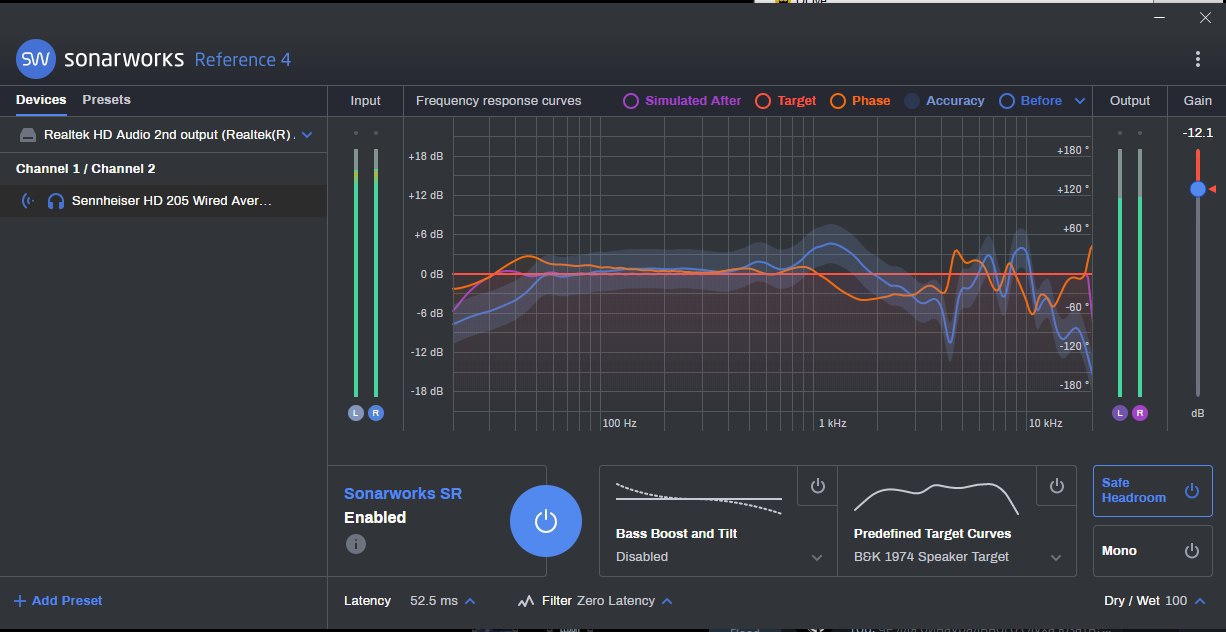The image size is (1226, 632).
Task: Toggle Bass Boost and Tilt power button
Action: pos(817,486)
